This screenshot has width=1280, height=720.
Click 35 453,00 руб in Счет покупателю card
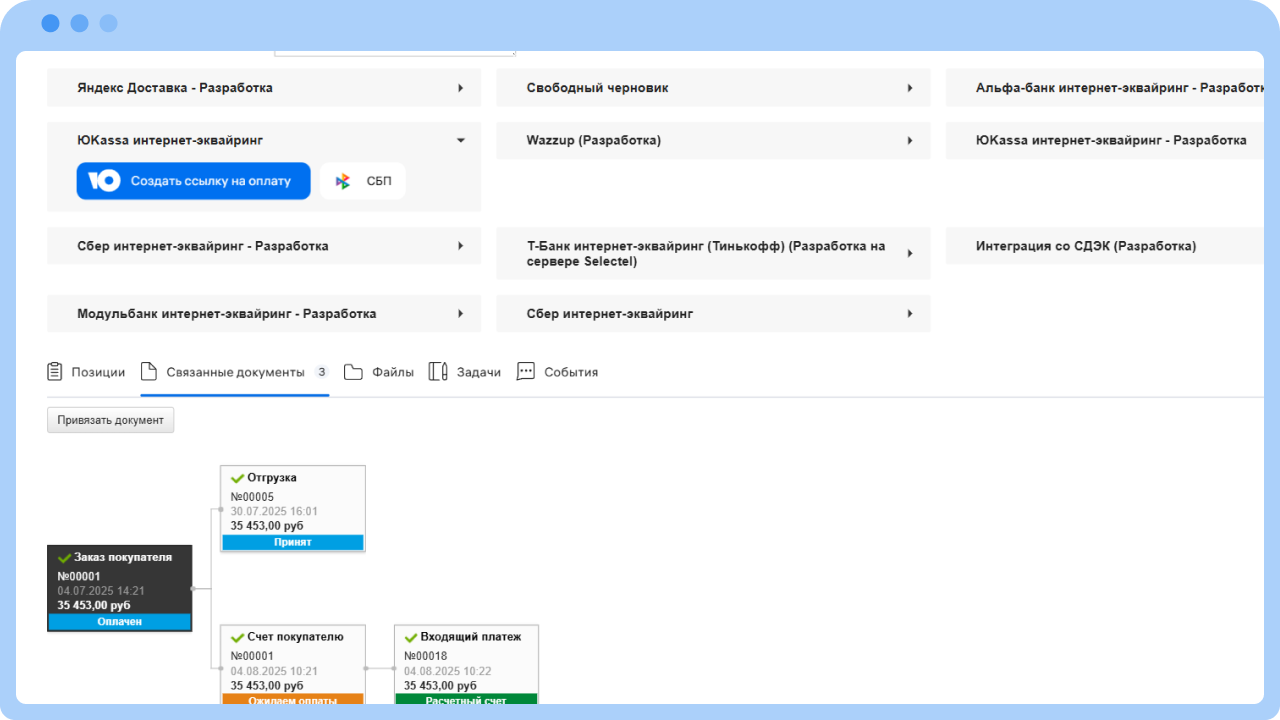267,685
